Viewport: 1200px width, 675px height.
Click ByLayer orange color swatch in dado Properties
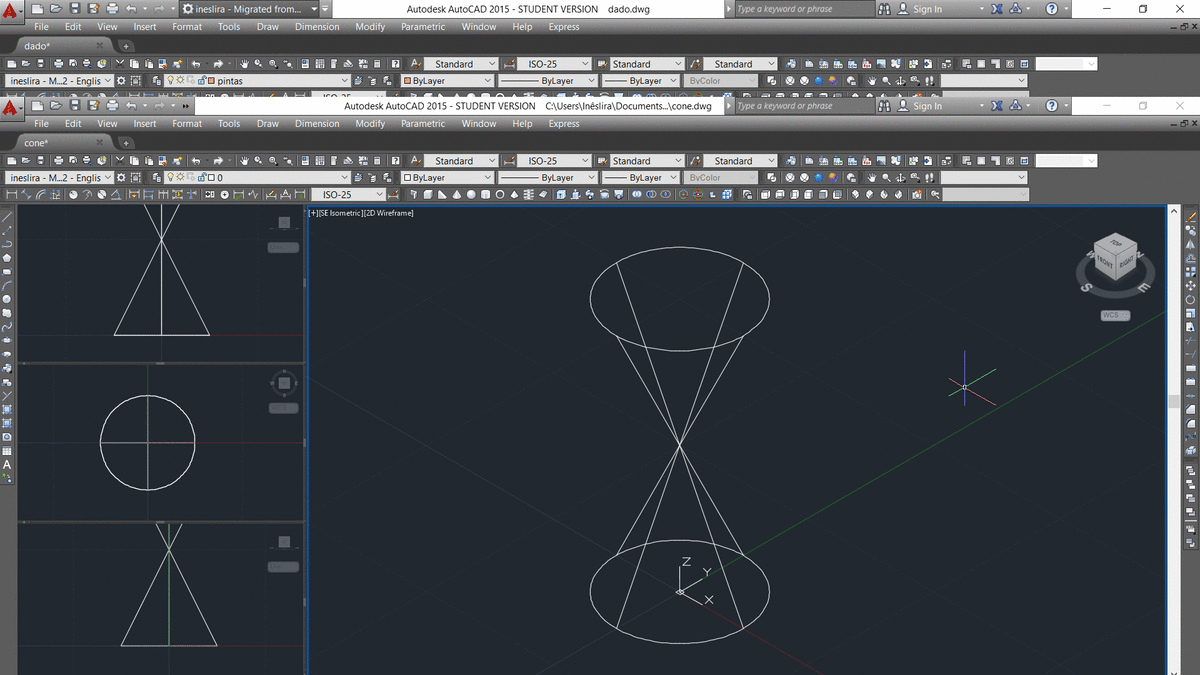coord(407,81)
